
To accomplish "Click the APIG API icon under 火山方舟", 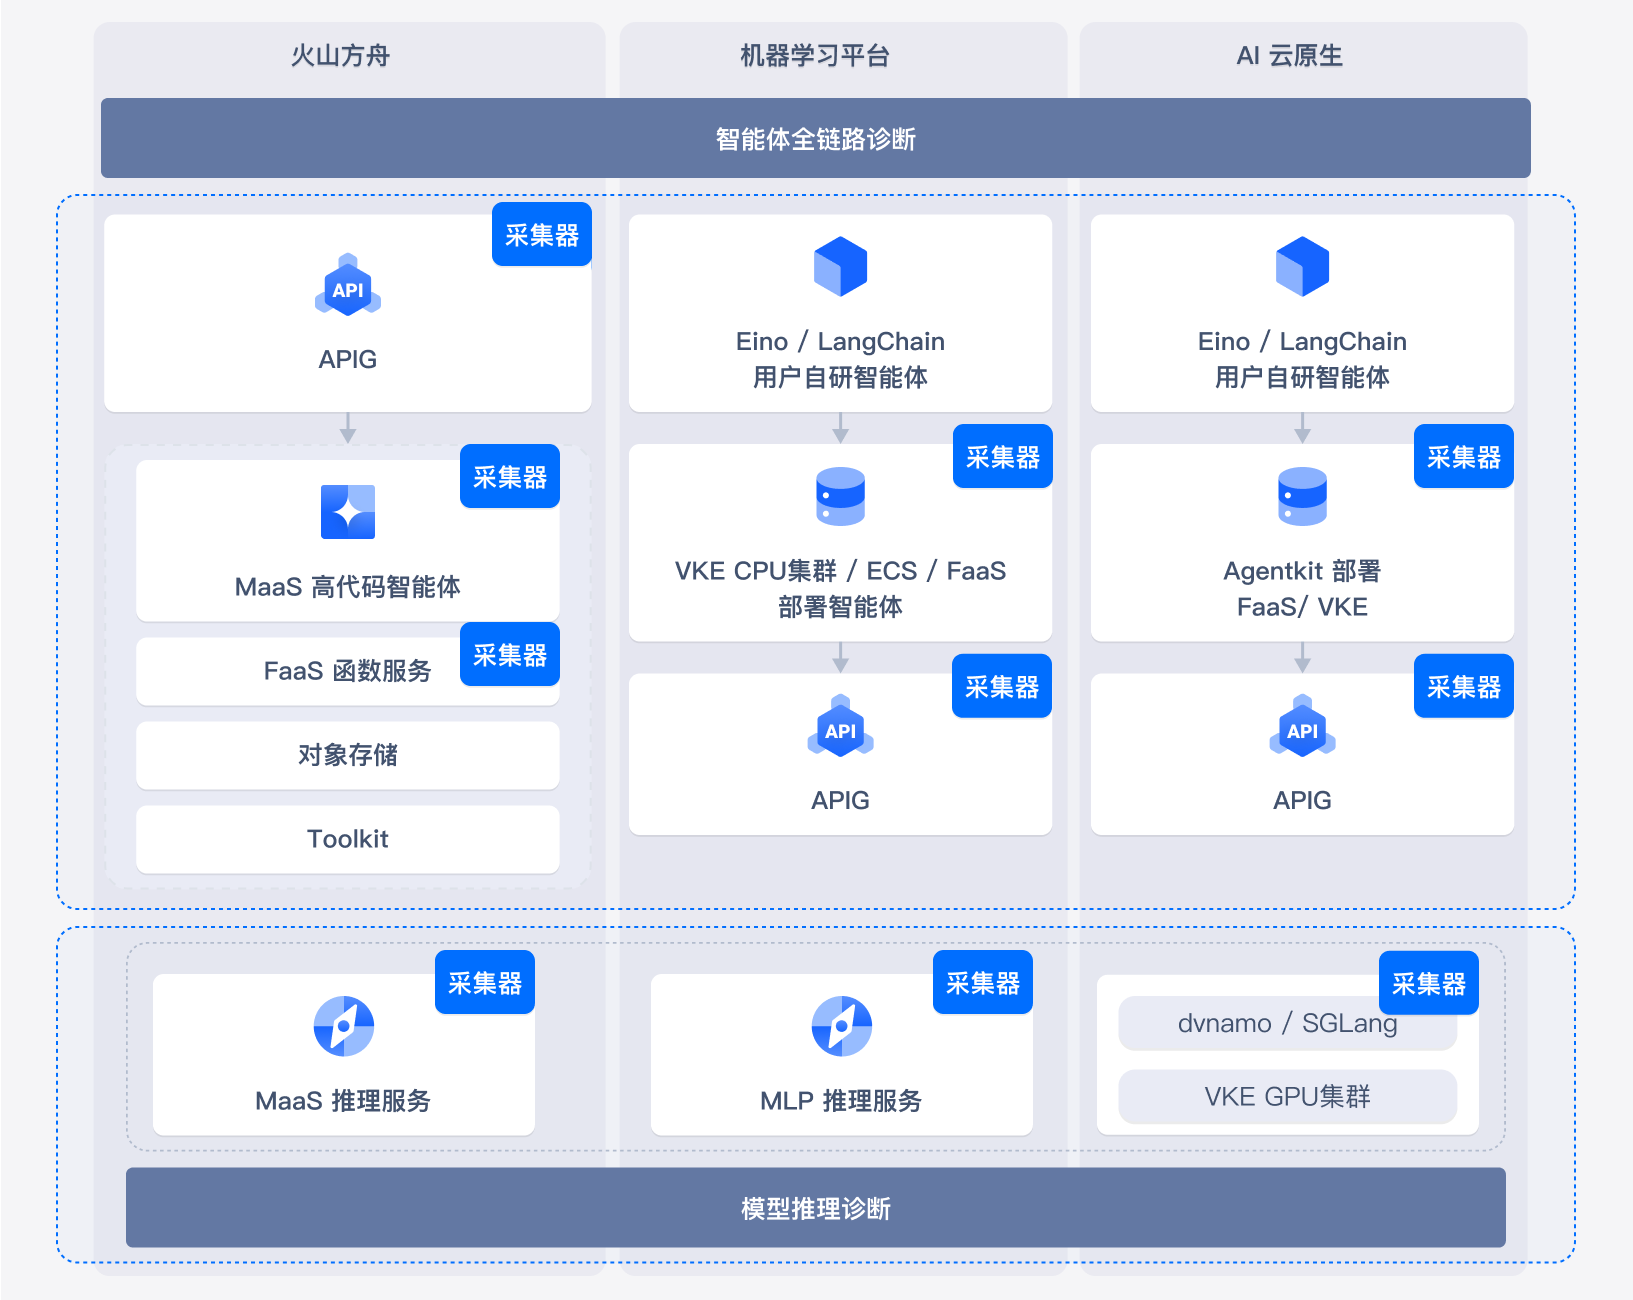I will coord(348,285).
